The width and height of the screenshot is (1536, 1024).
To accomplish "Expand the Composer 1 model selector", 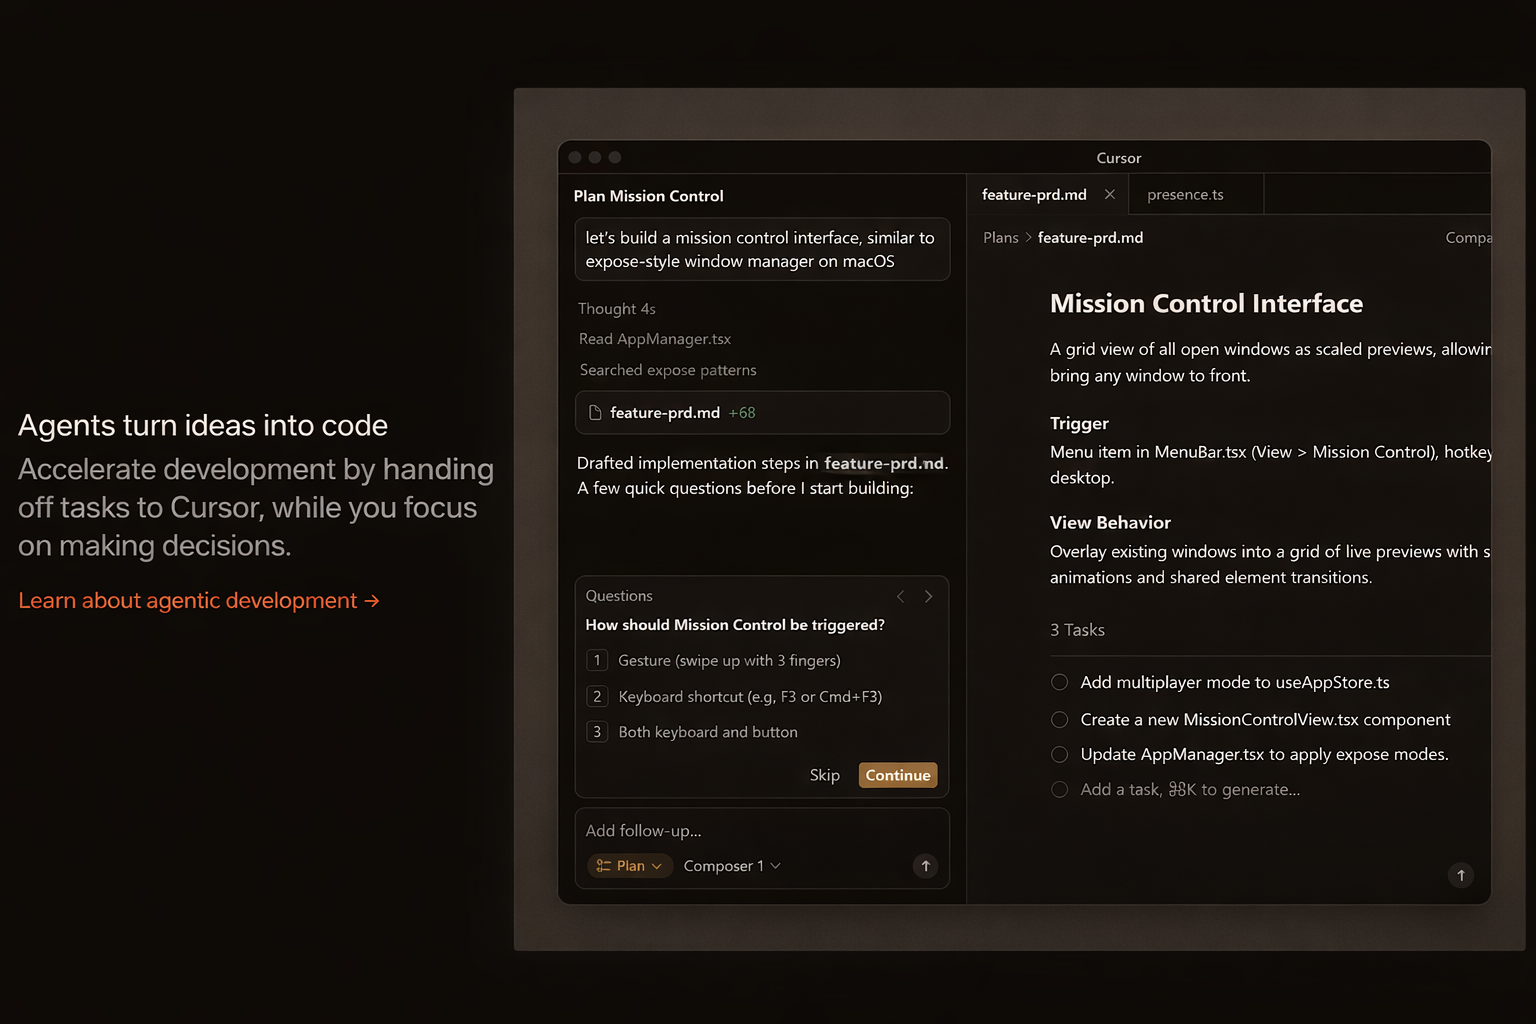I will coord(731,866).
